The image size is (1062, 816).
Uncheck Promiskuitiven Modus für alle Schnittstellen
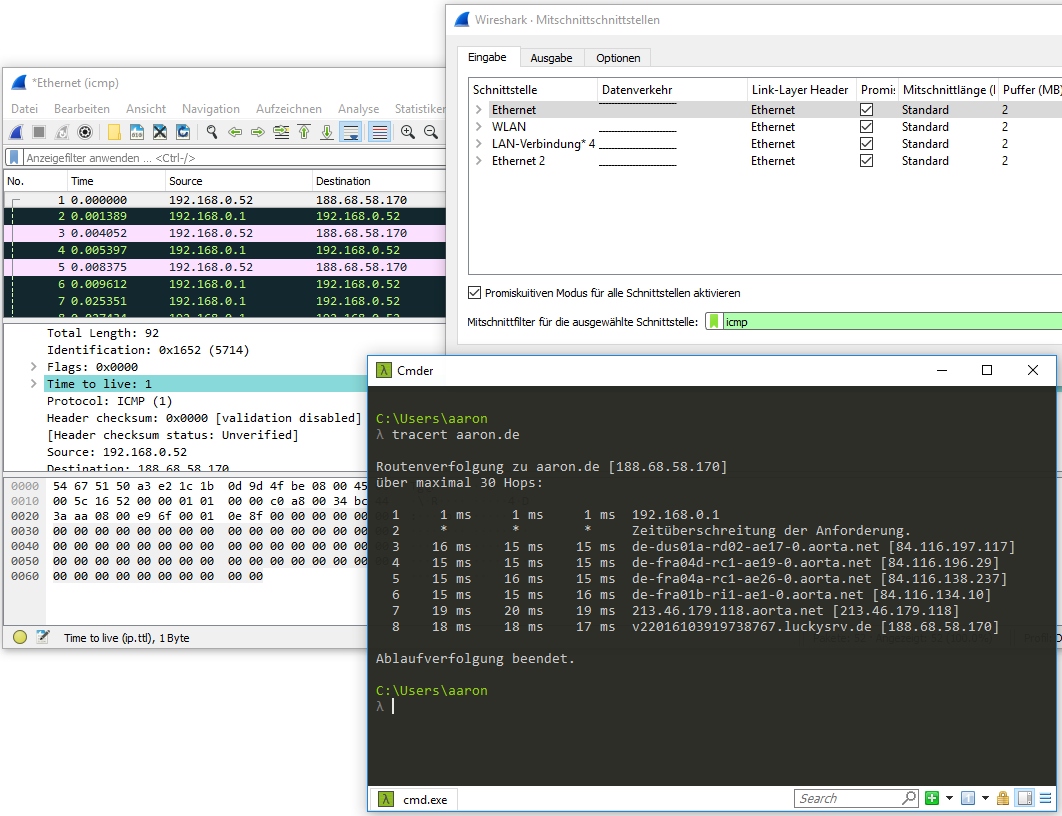(475, 293)
